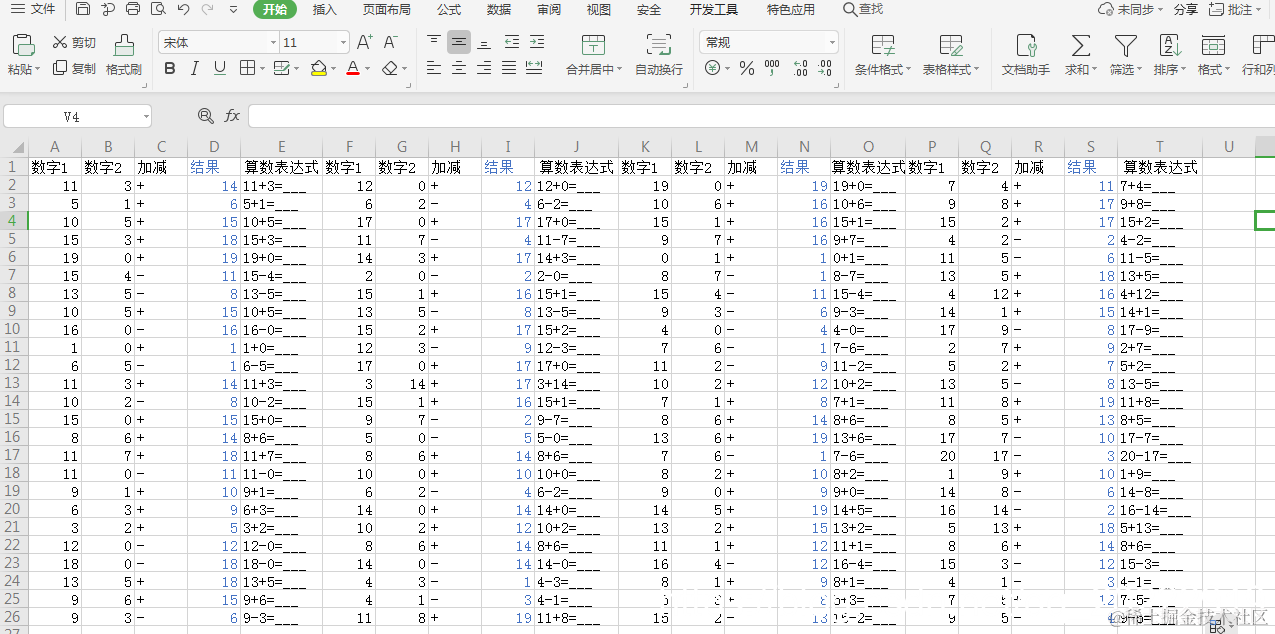The height and width of the screenshot is (634, 1275).
Task: Toggle top vertical alignment
Action: (434, 42)
